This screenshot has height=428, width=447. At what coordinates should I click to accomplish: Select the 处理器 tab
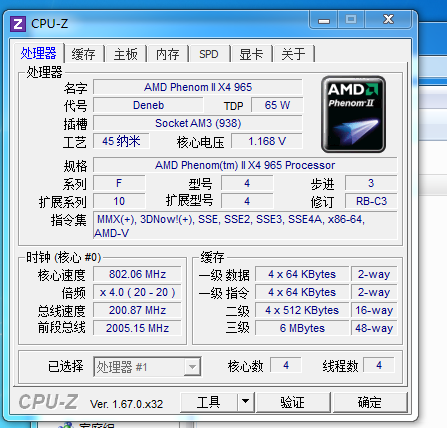pyautogui.click(x=38, y=53)
